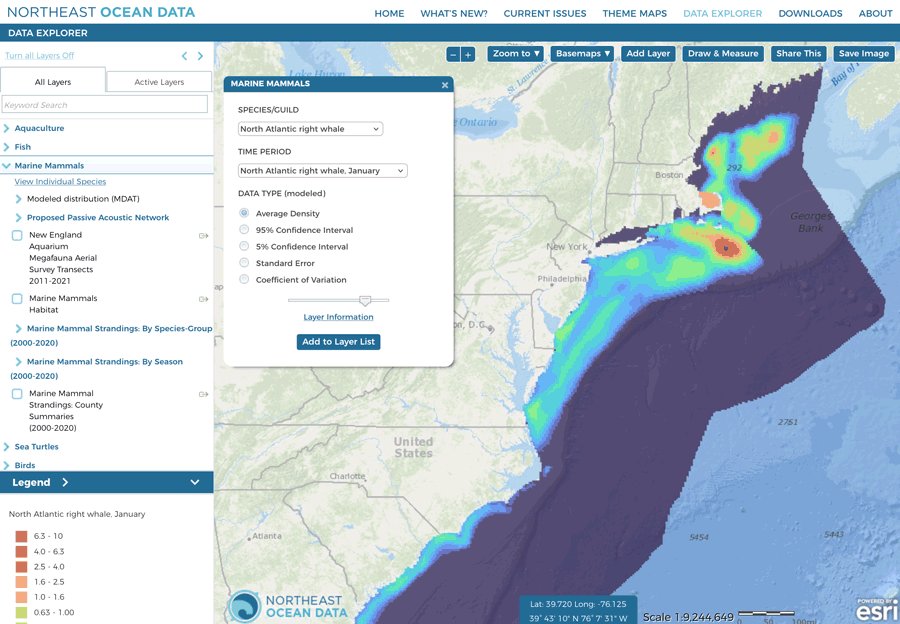This screenshot has width=900, height=624.
Task: Zoom out the map with minus button
Action: point(453,55)
